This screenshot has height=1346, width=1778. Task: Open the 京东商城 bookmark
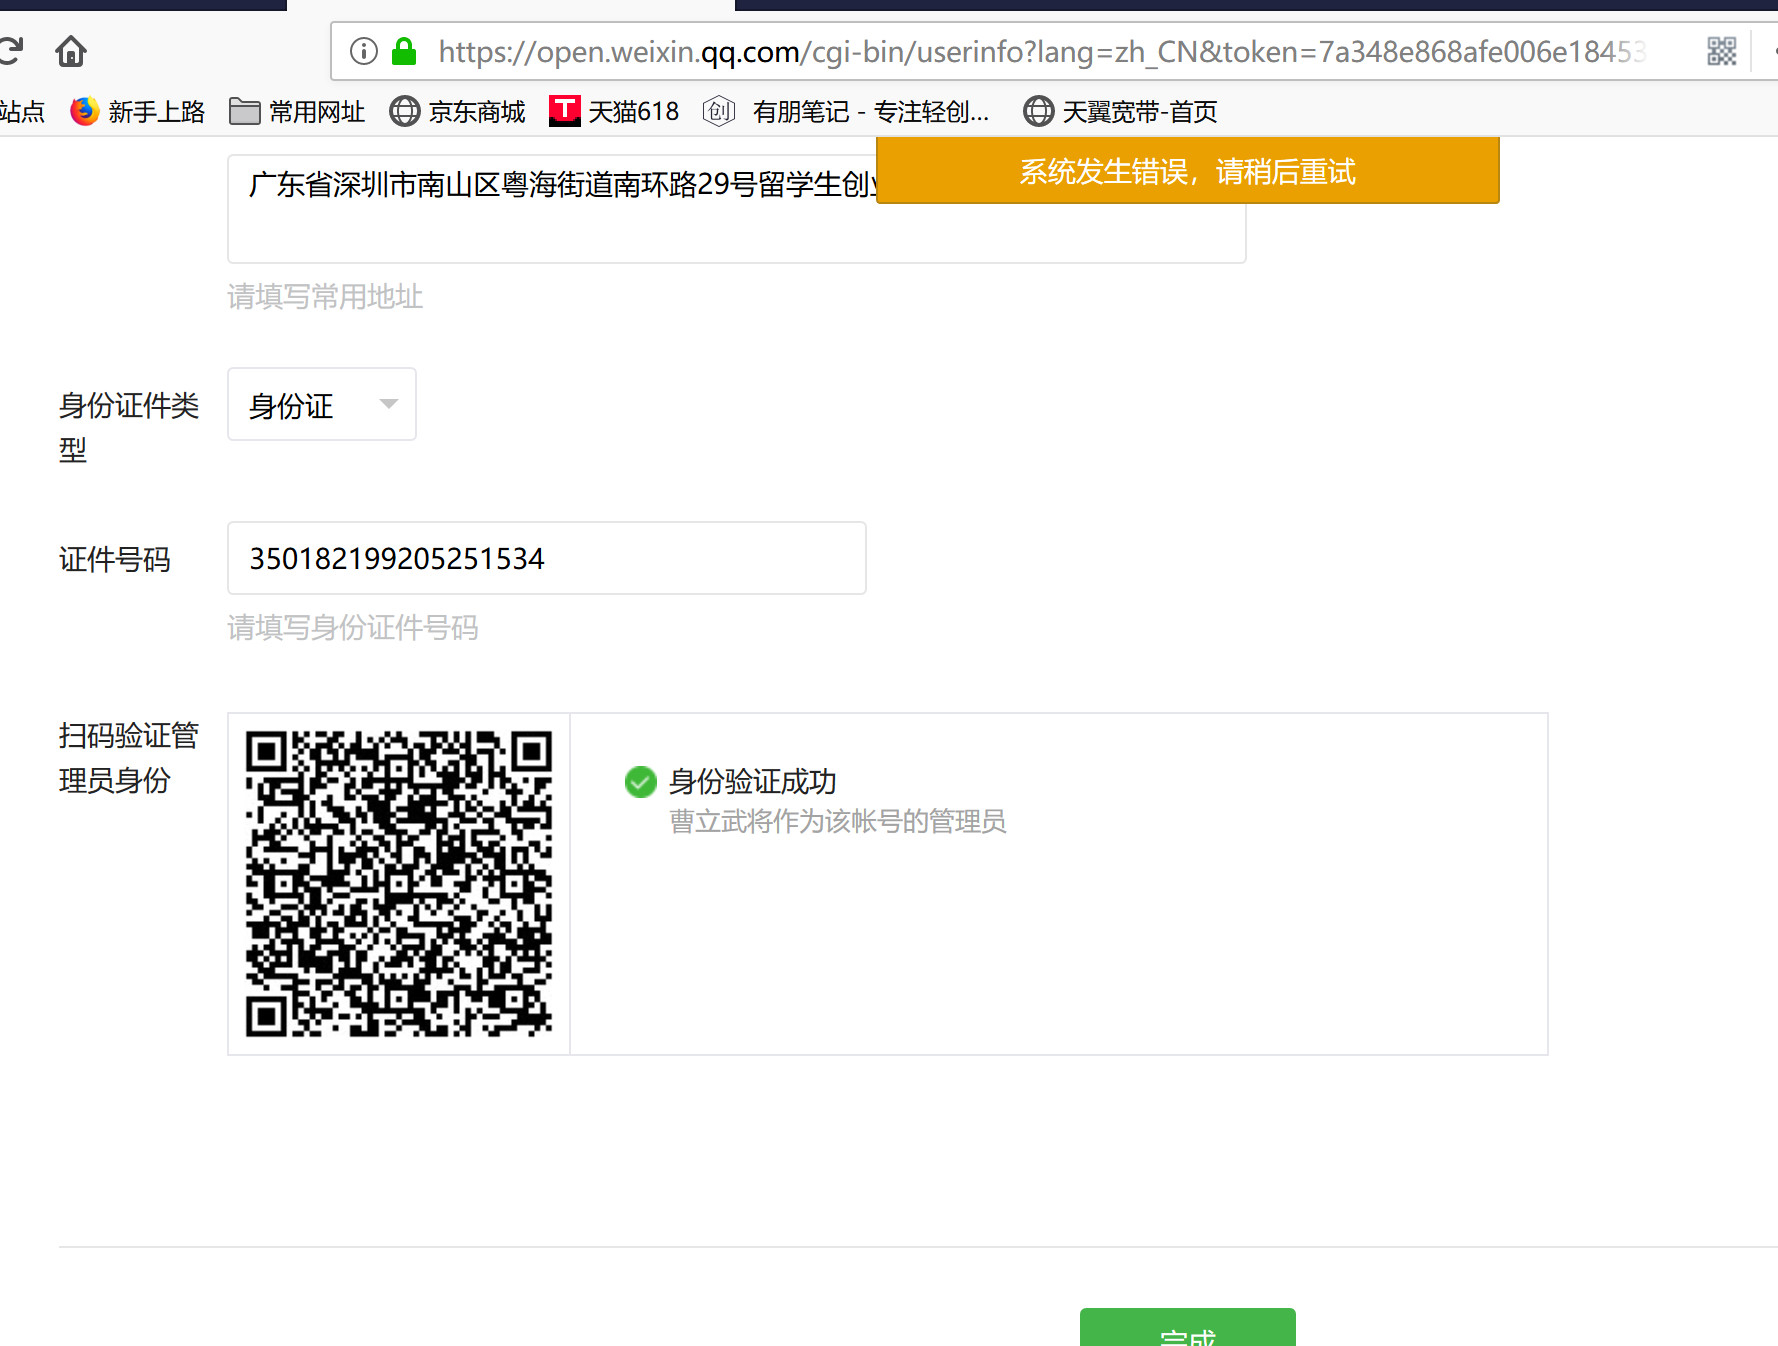458,111
